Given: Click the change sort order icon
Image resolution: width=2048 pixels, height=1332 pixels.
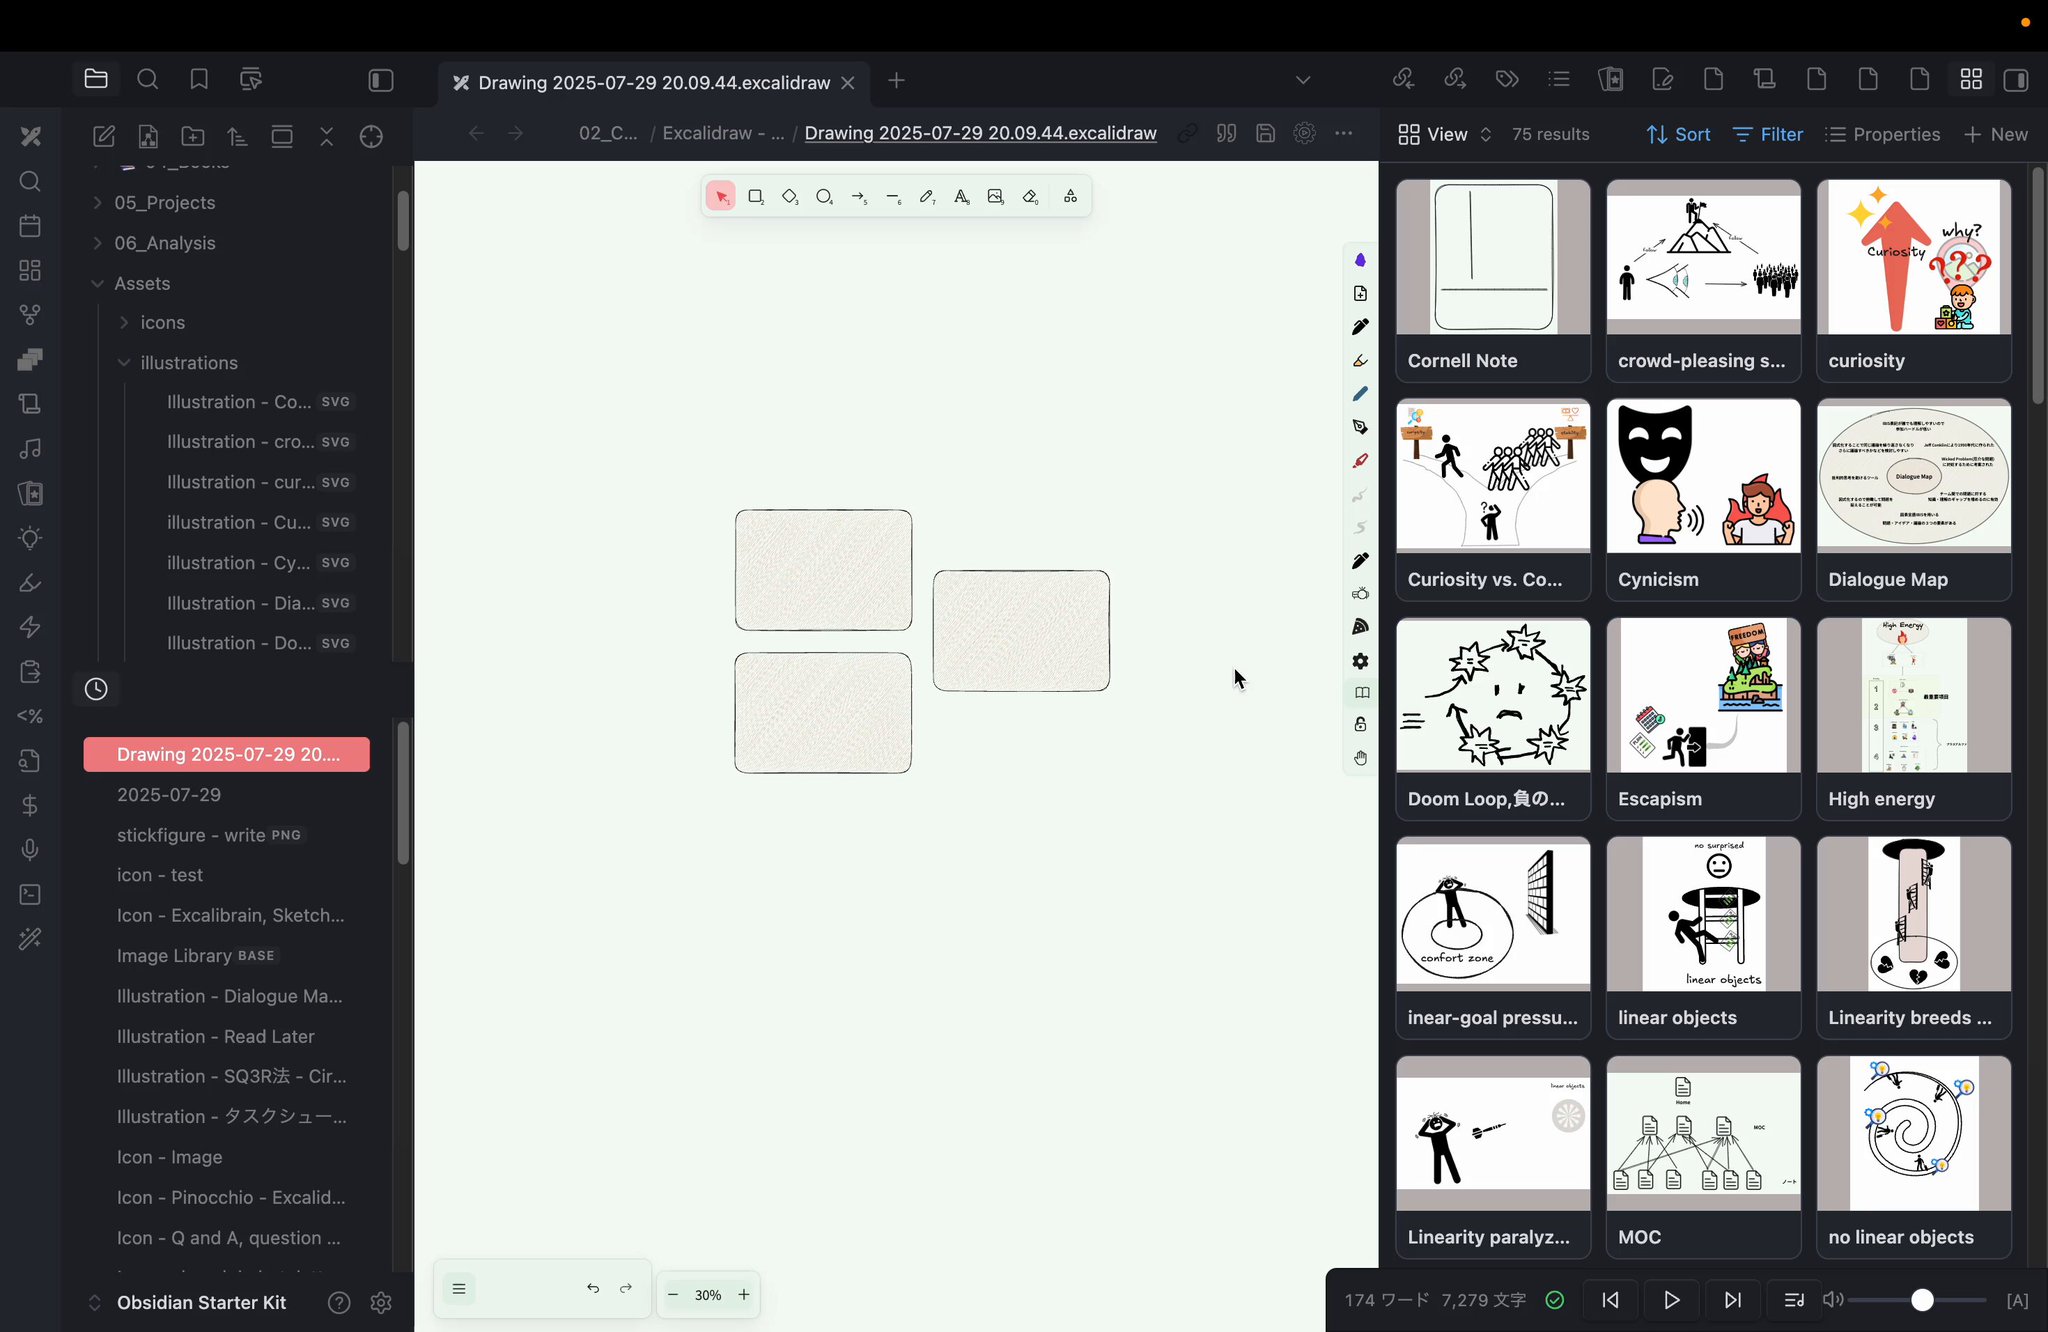Looking at the screenshot, I should [237, 137].
